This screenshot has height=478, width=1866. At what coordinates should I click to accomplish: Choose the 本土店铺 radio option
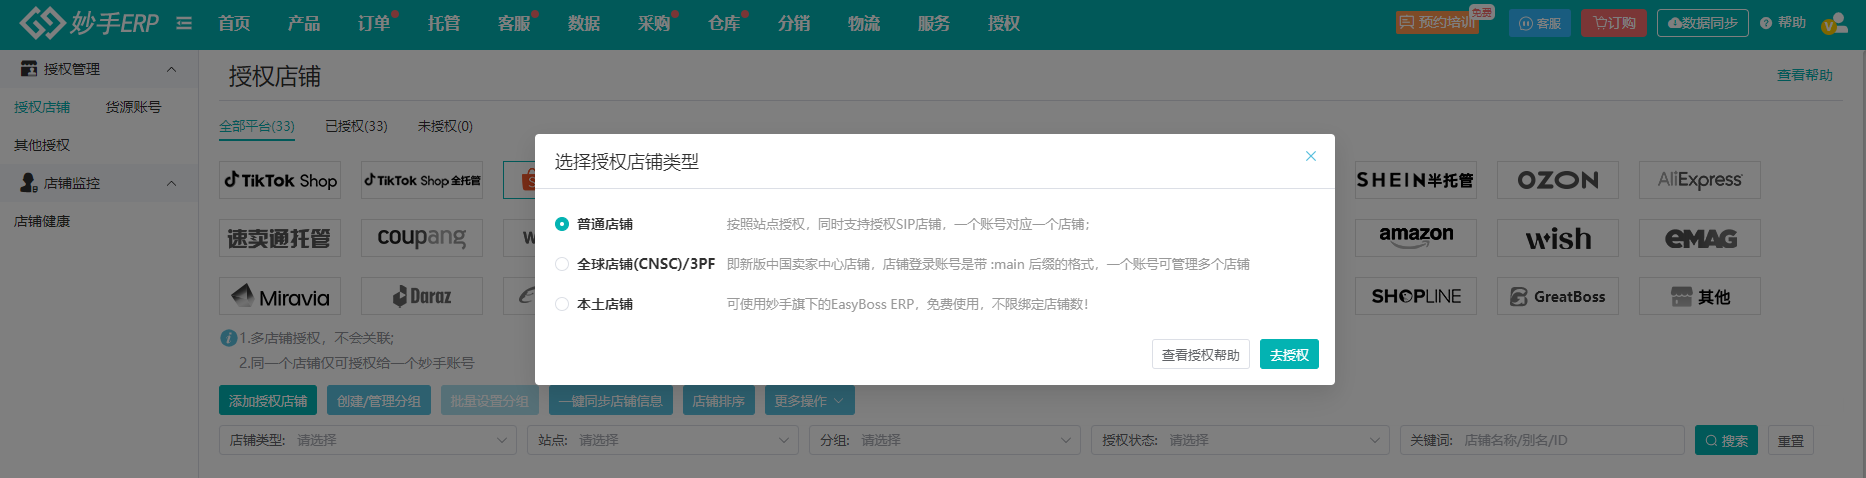click(562, 304)
